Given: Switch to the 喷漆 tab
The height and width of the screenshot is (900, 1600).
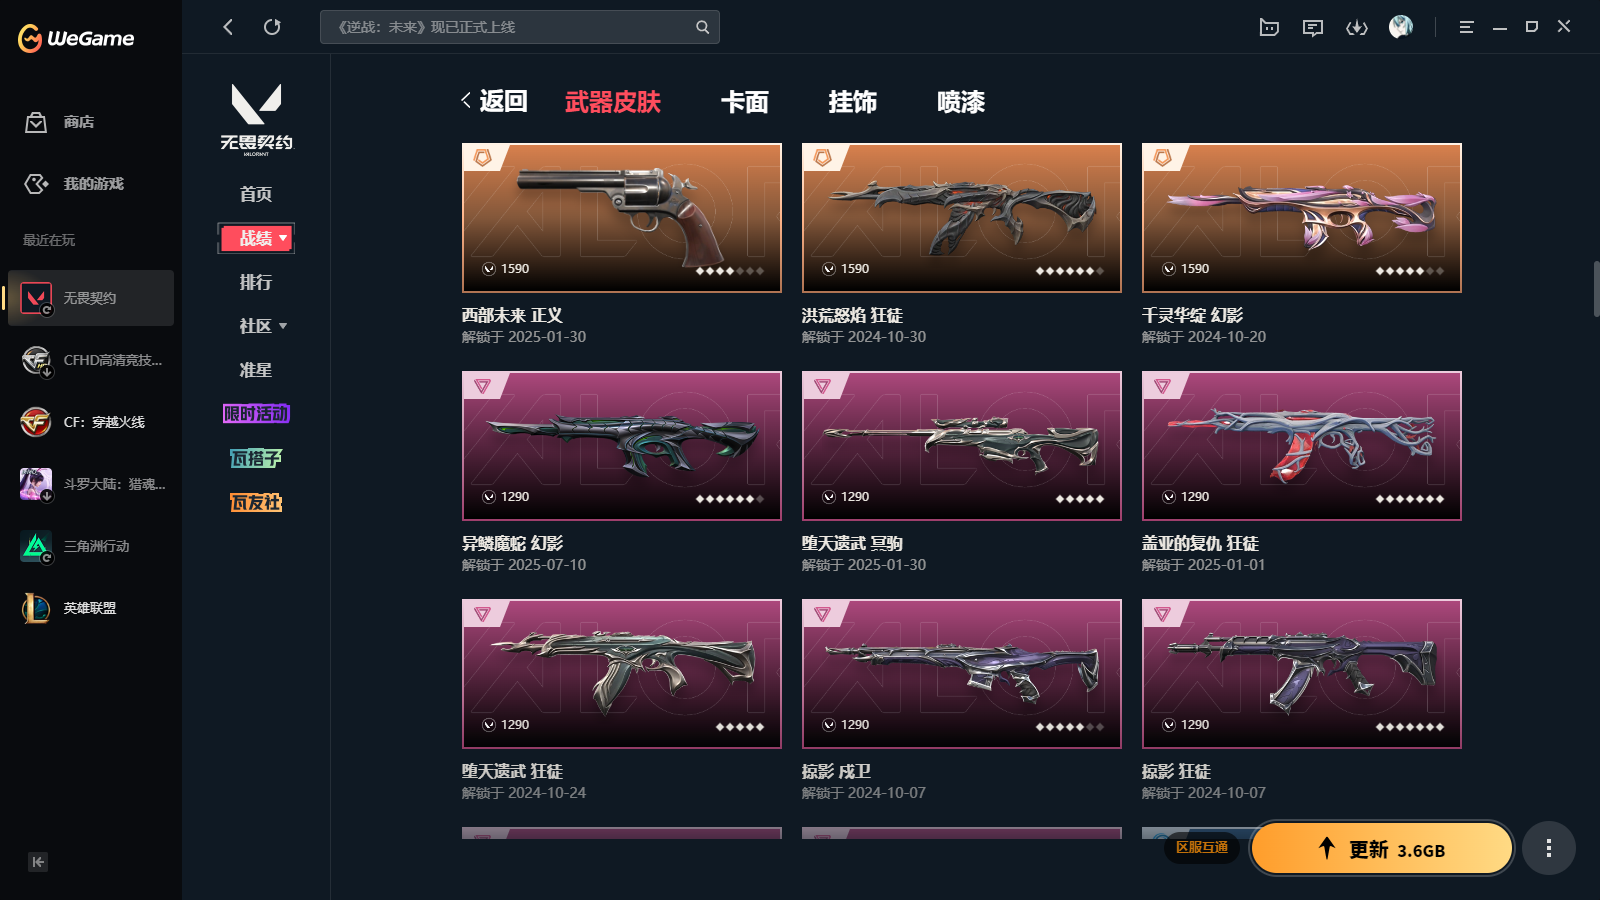Looking at the screenshot, I should click(x=961, y=102).
